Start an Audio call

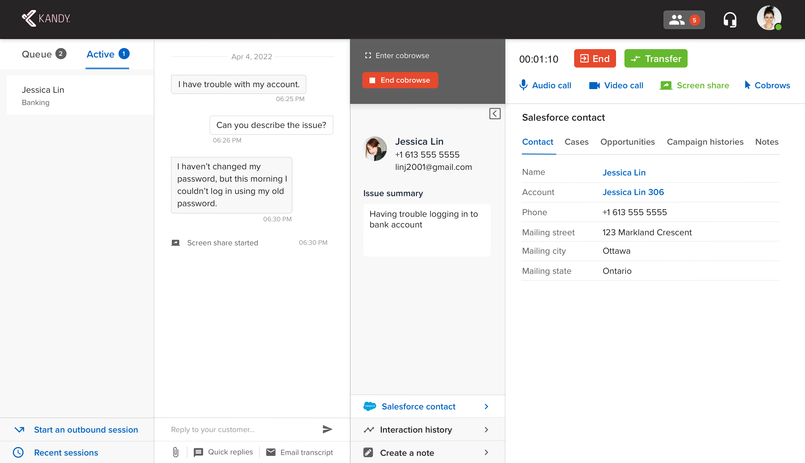(545, 85)
